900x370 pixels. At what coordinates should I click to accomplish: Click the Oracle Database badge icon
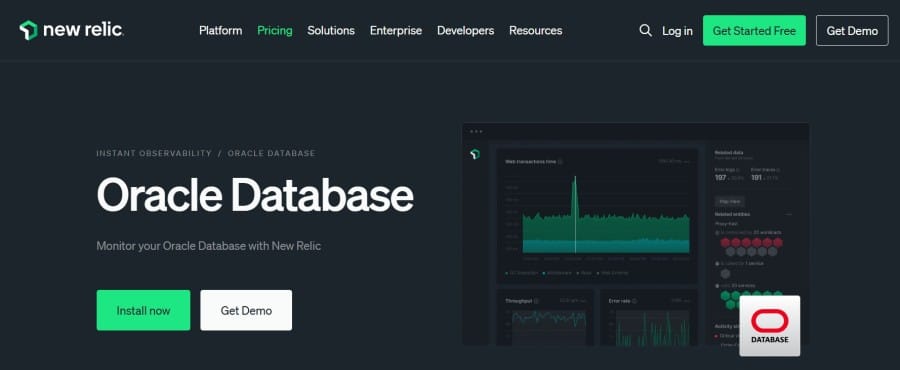[770, 325]
